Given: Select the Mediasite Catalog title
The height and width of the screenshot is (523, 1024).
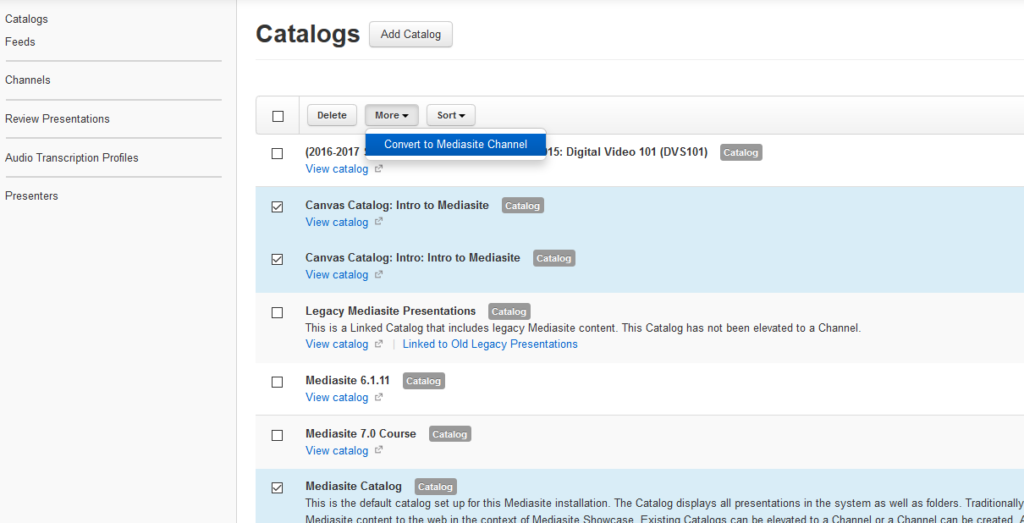Looking at the screenshot, I should click(353, 486).
